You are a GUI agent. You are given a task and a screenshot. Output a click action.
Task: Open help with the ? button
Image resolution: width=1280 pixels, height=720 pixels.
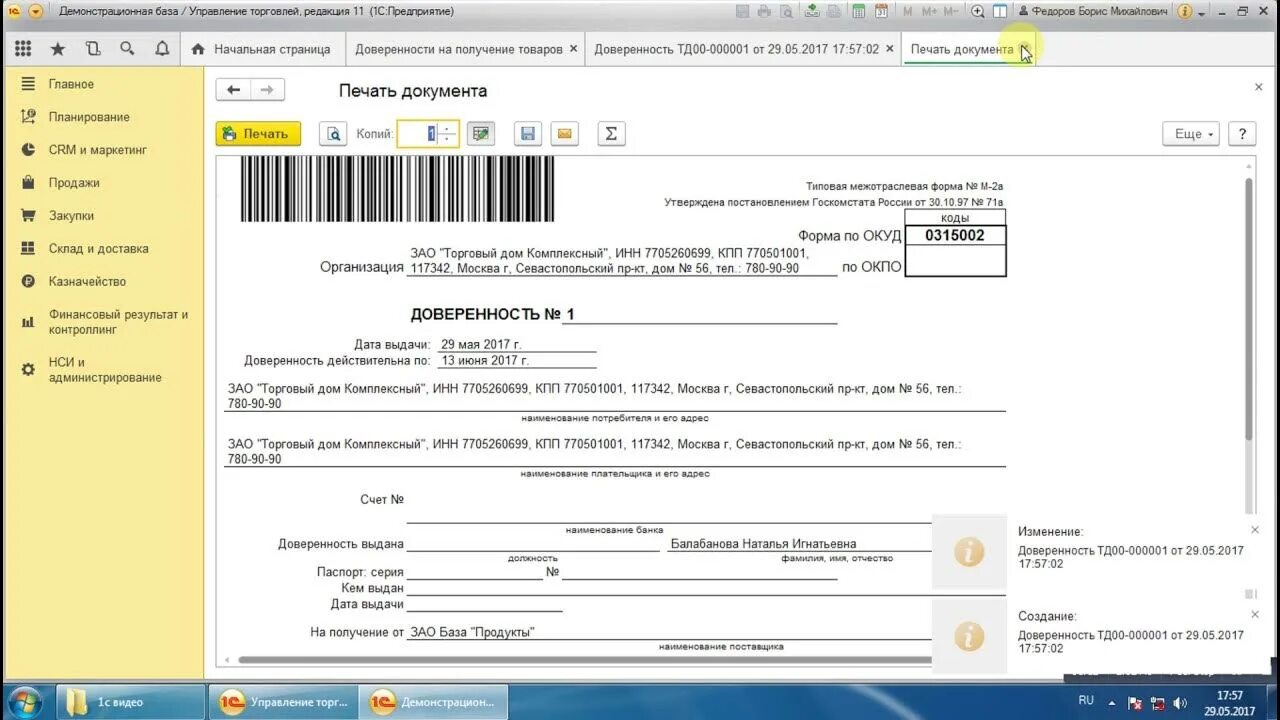pyautogui.click(x=1242, y=134)
